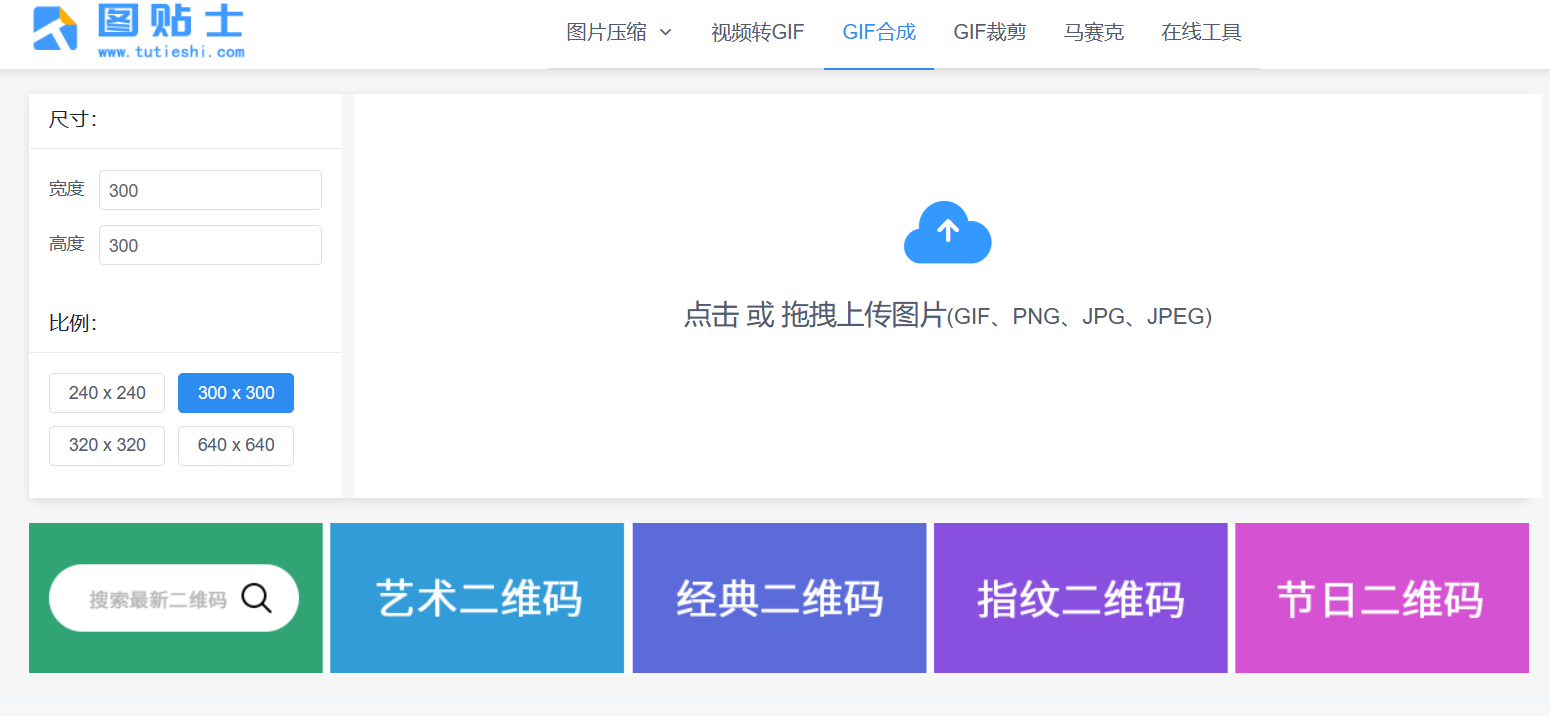Screen dimensions: 1550x716
Task: Open the 艺术二维码 banner
Action: (477, 598)
